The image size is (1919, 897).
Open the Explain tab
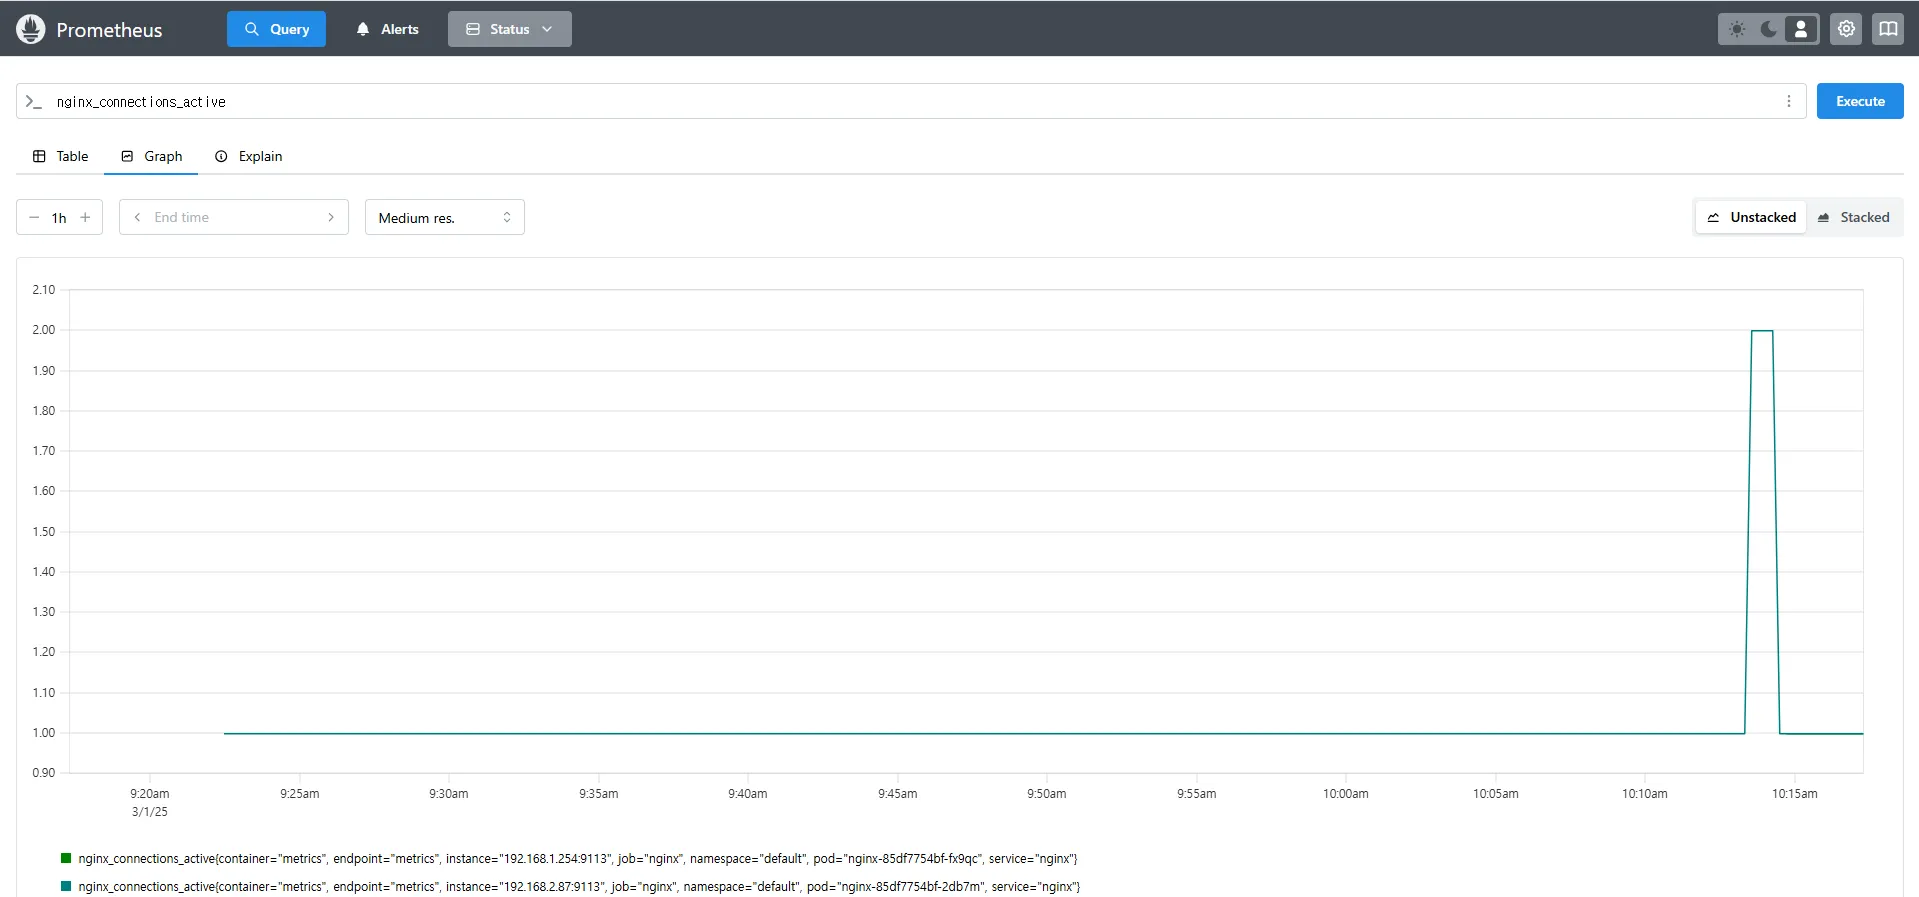click(x=249, y=156)
